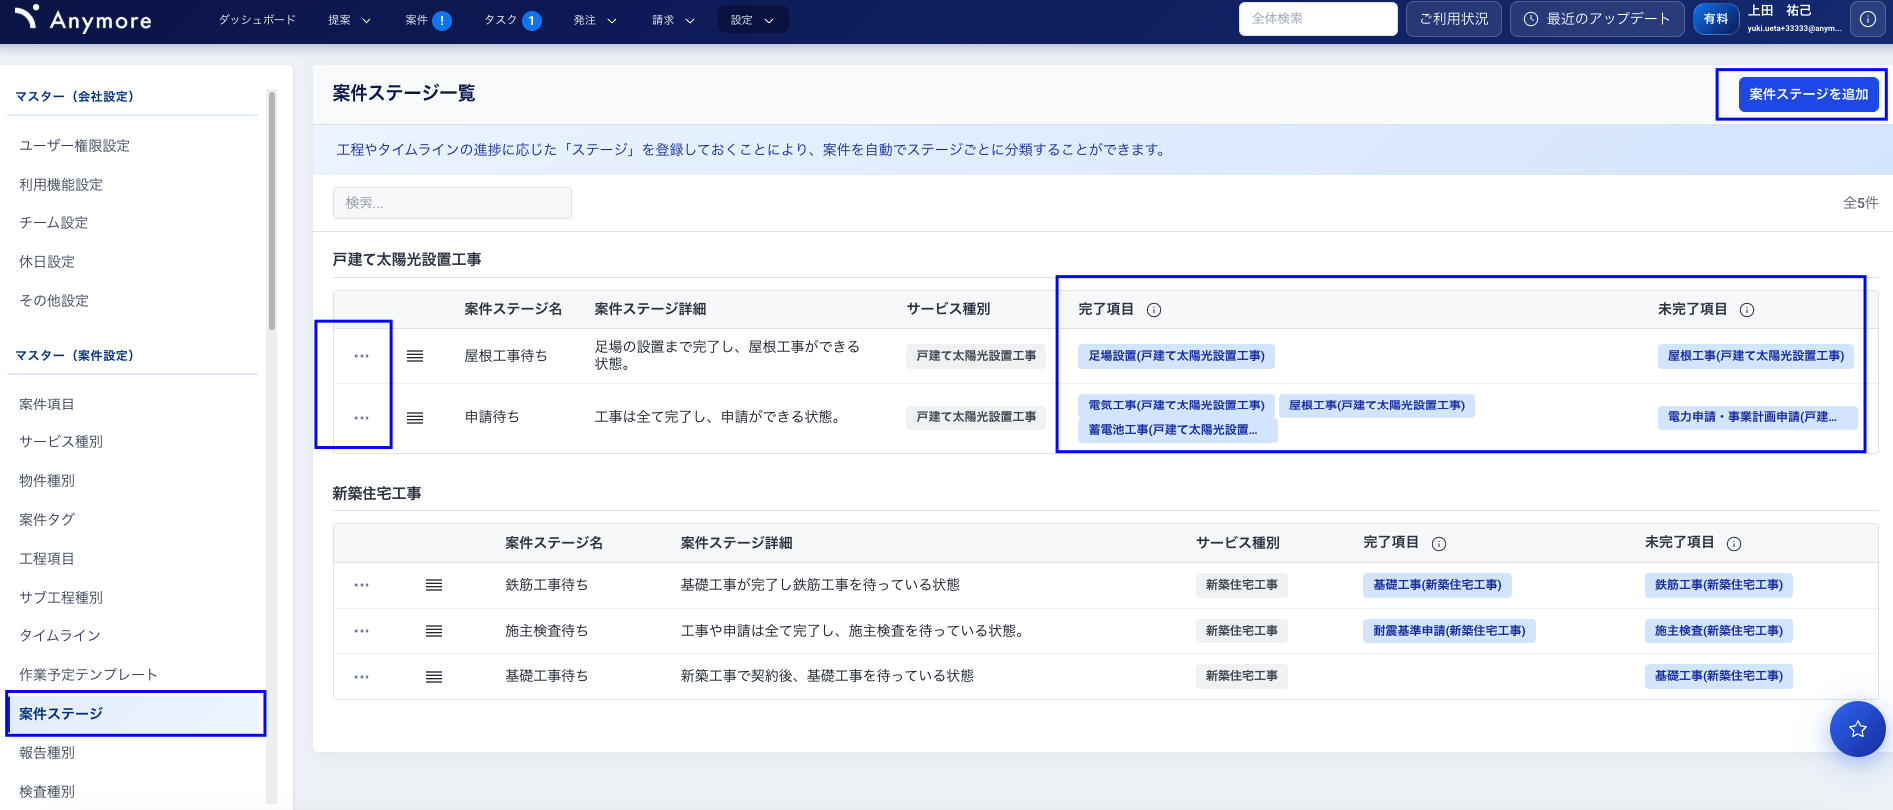Open the 案件 top menu item

tap(416, 20)
